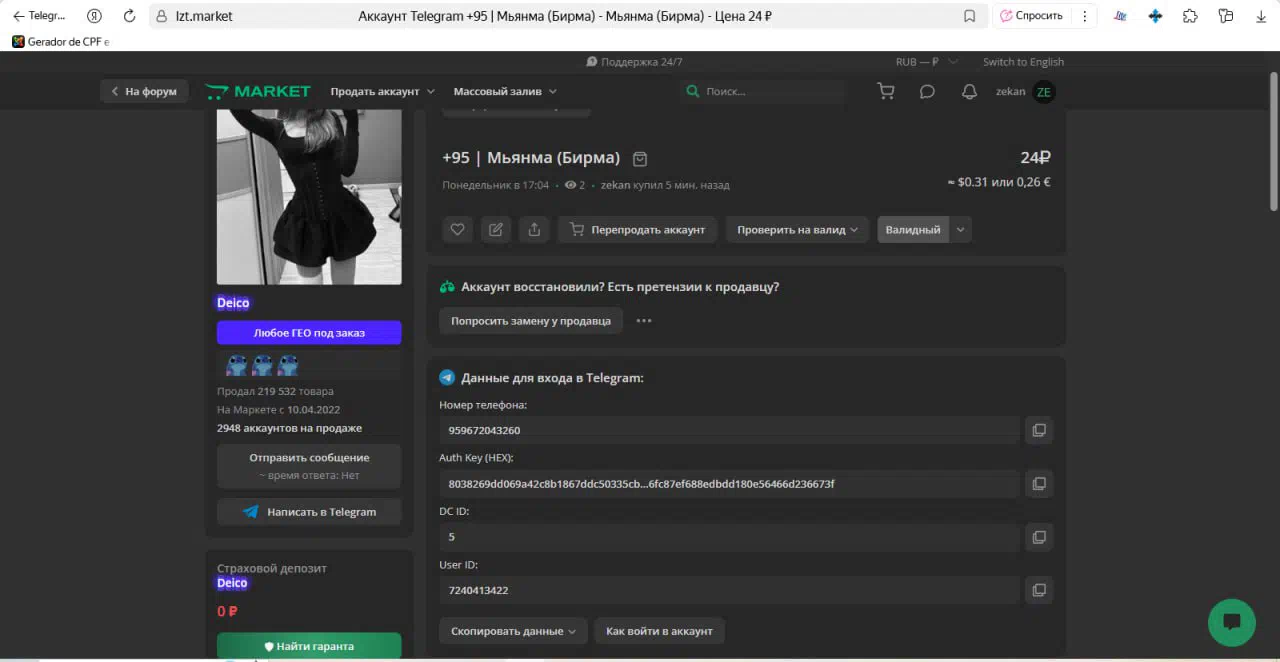Click Как войти в аккаунт button

tap(660, 631)
